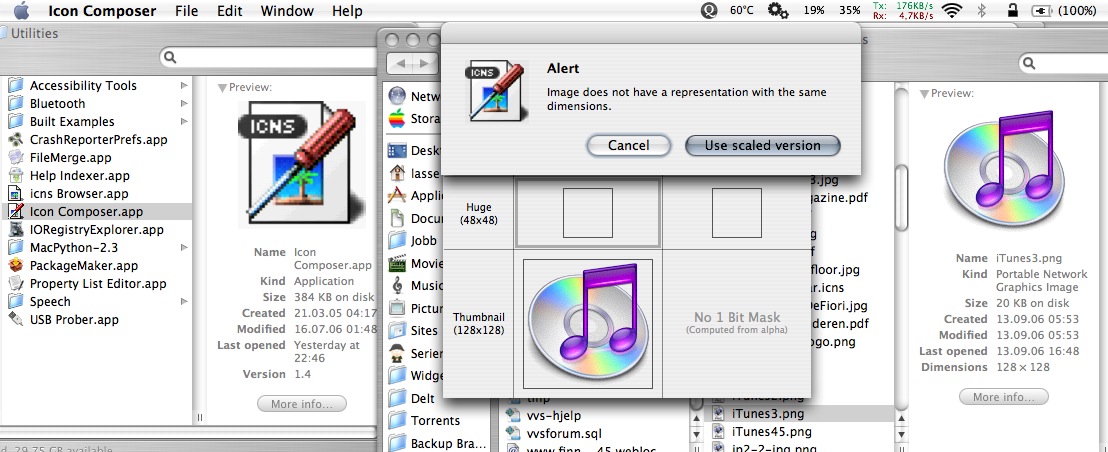Image resolution: width=1108 pixels, height=452 pixels.
Task: Expand the Accessibility Tools folder arrow
Action: click(x=184, y=85)
